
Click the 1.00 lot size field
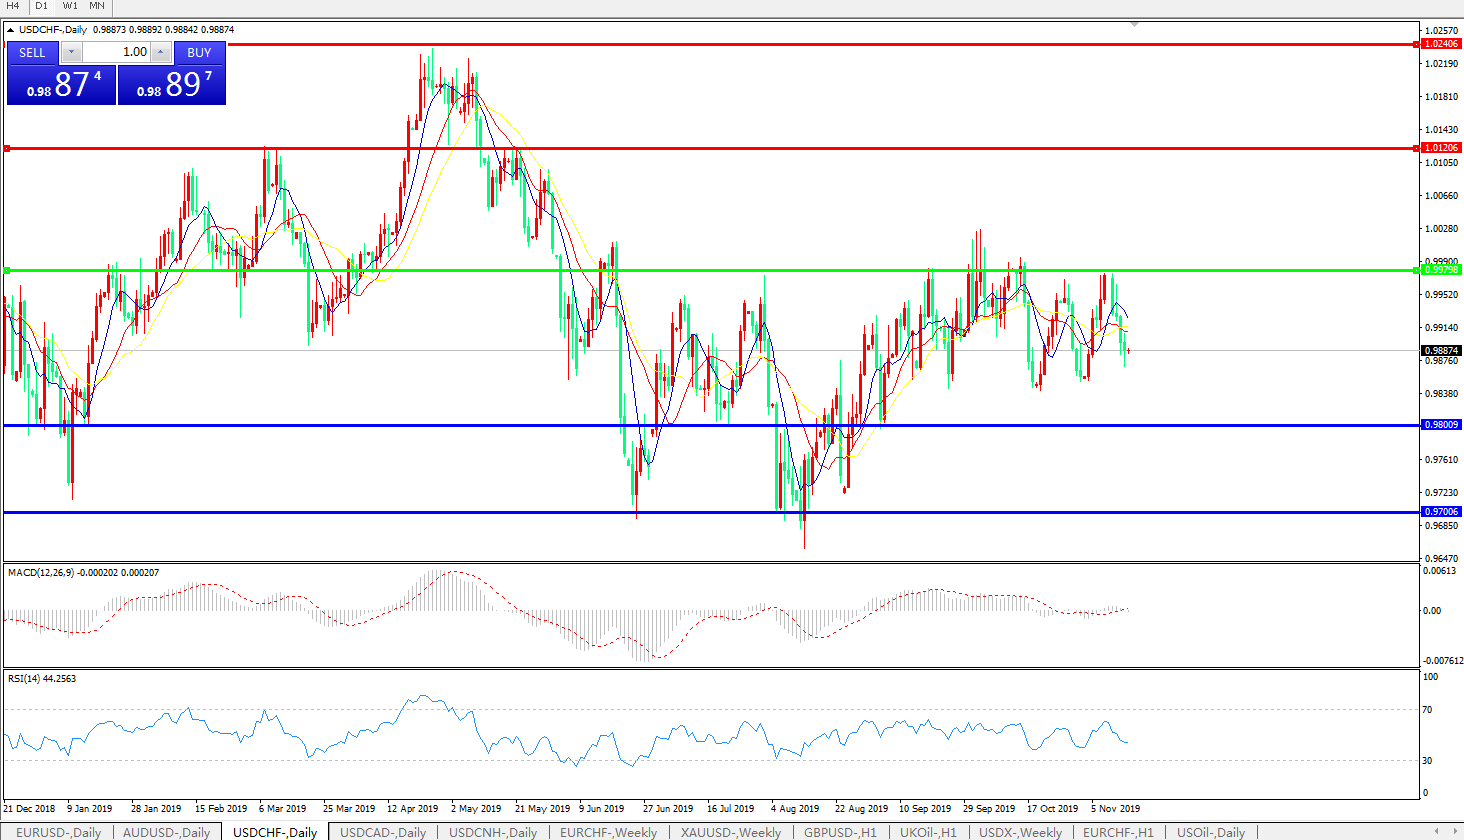click(x=116, y=52)
